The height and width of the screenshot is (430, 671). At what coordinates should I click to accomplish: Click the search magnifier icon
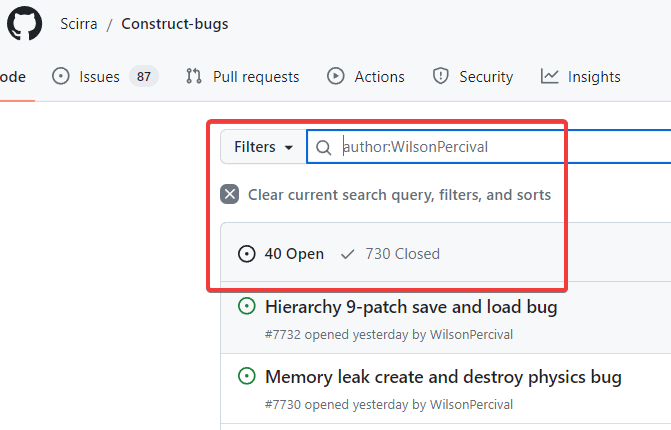(324, 148)
